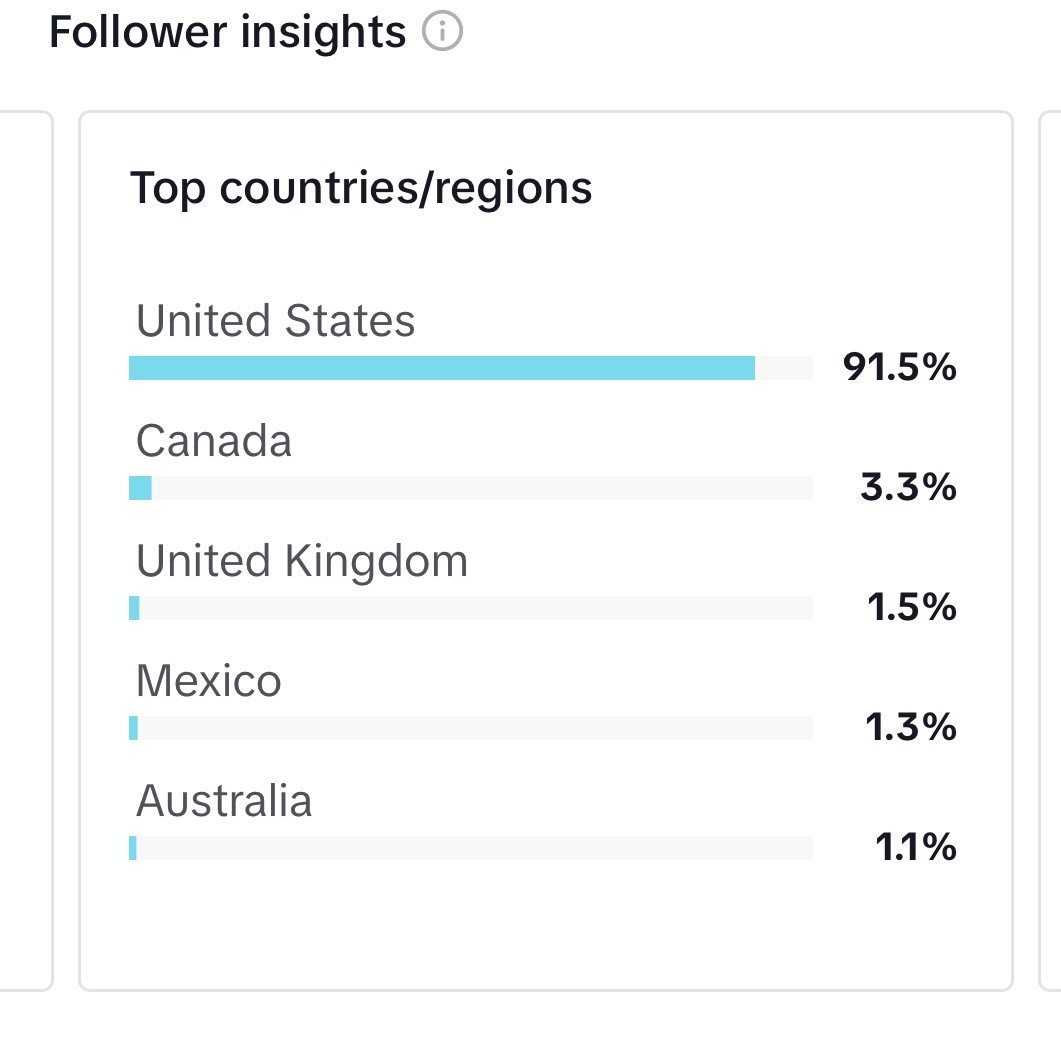
Task: Click the Top countries/regions title
Action: pos(361,188)
